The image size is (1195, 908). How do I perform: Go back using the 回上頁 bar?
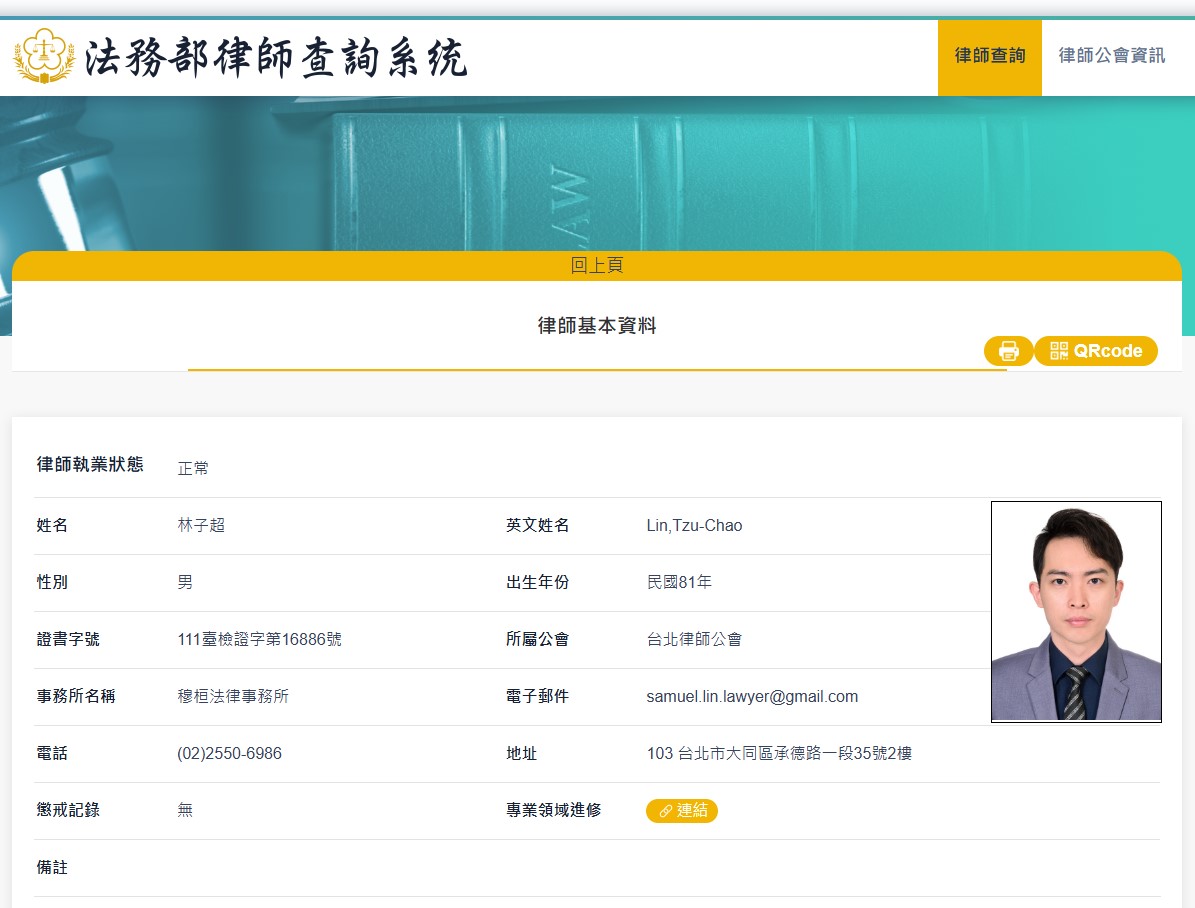click(597, 266)
